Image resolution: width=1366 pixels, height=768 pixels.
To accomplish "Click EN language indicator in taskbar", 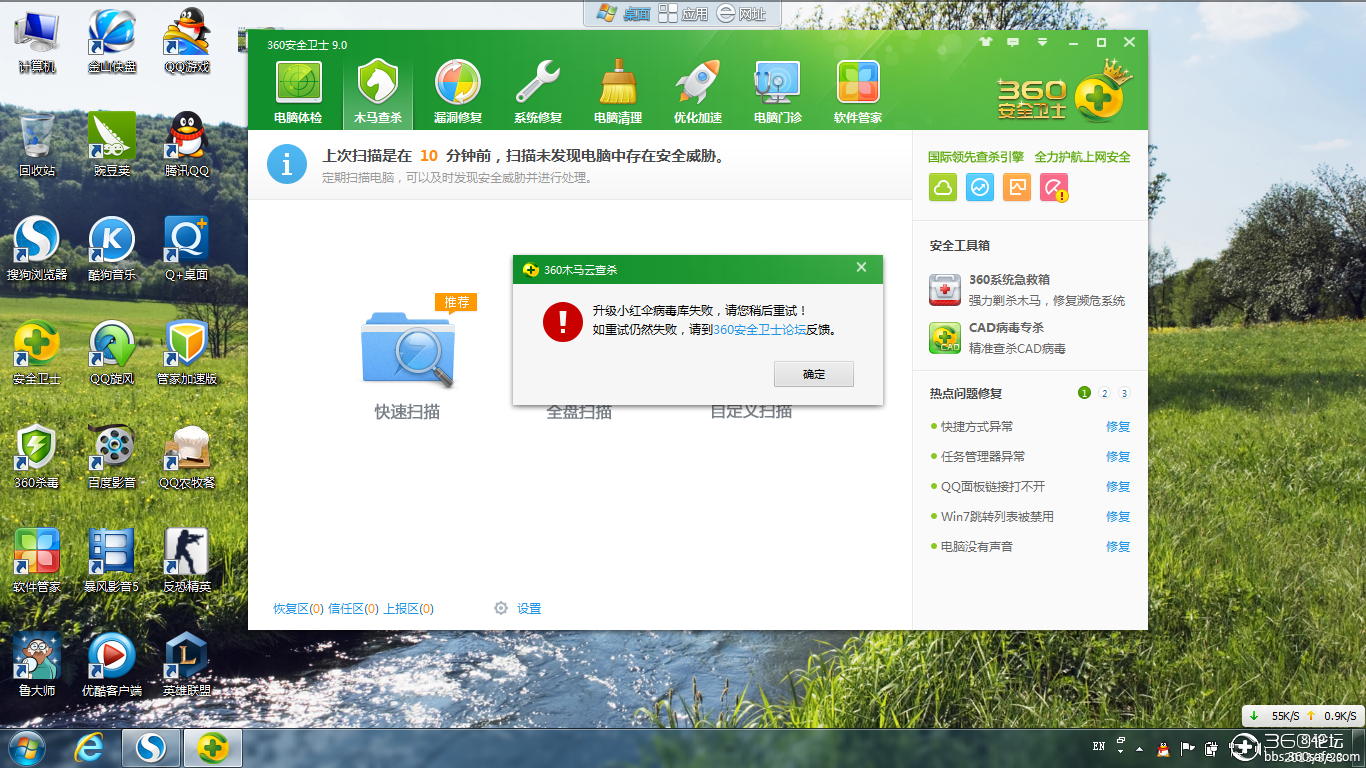I will pos(1099,746).
